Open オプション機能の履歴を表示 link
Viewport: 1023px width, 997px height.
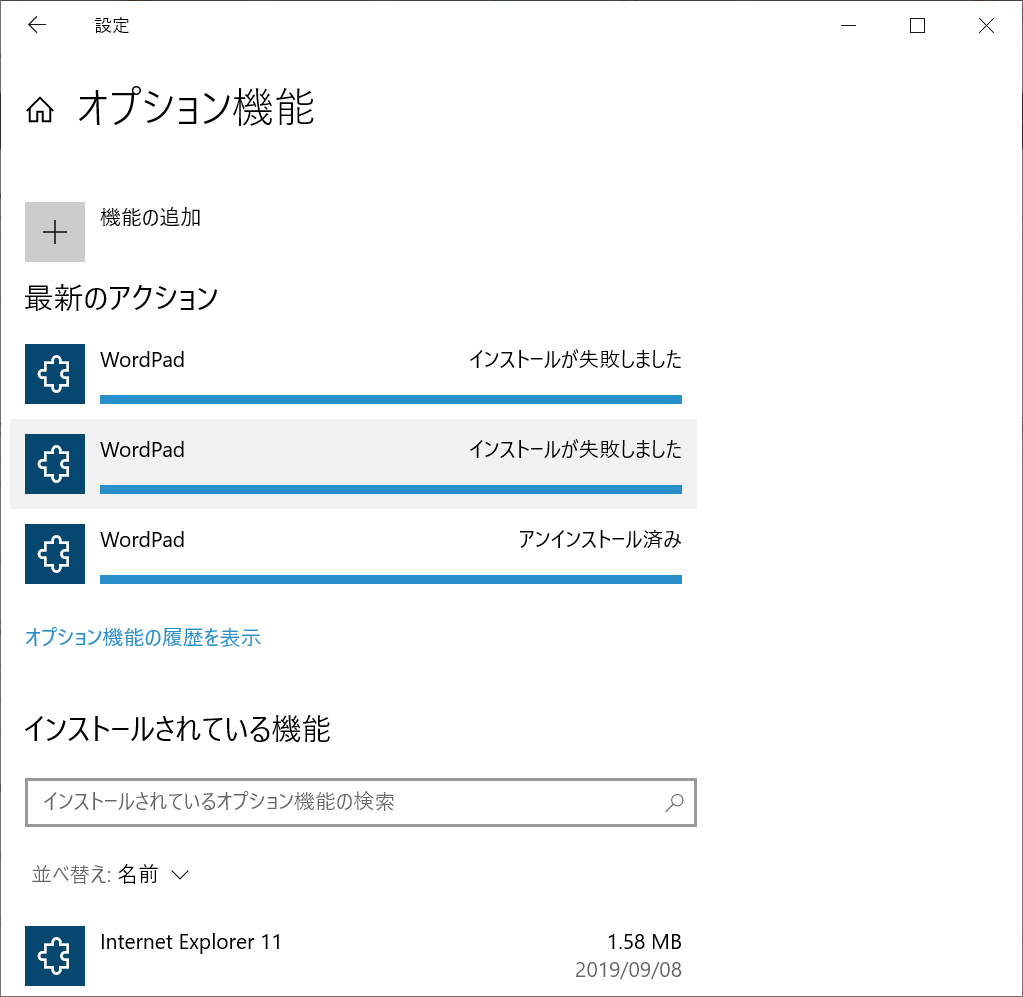[143, 637]
